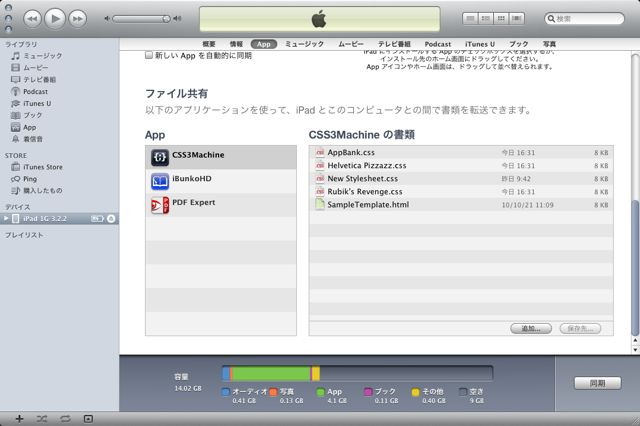Click the vertical scrollbar thumb

pos(635,267)
